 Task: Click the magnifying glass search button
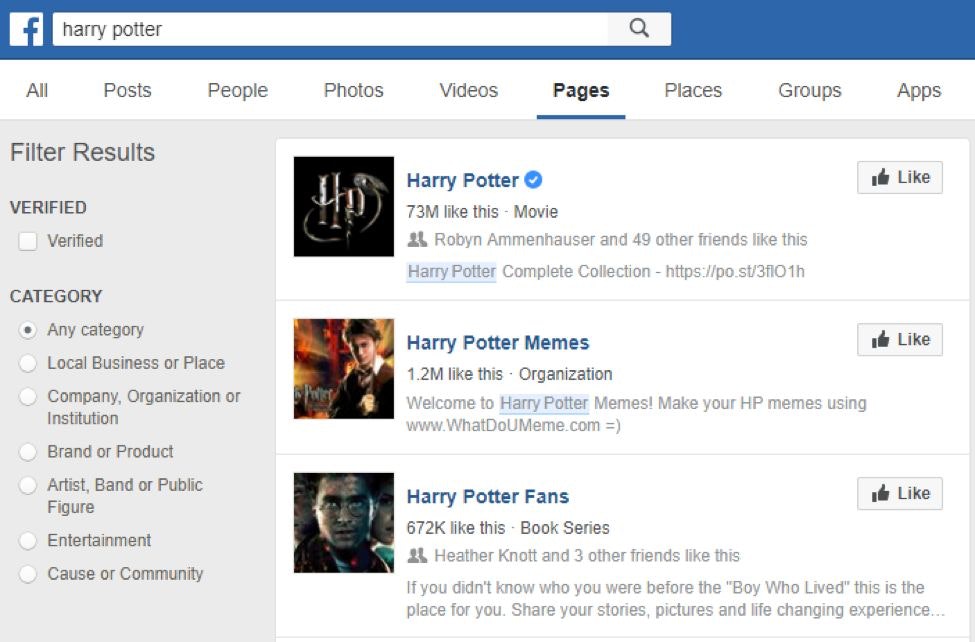pyautogui.click(x=639, y=29)
